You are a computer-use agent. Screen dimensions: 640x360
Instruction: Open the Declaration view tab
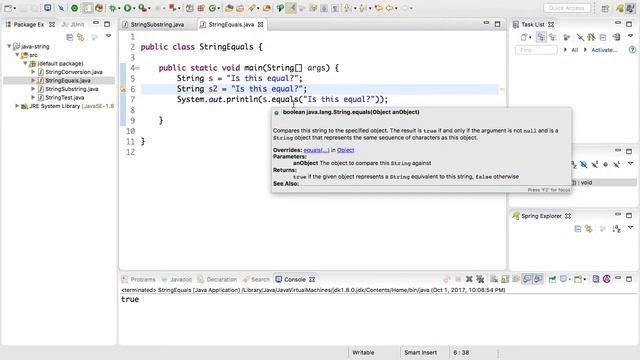click(217, 280)
